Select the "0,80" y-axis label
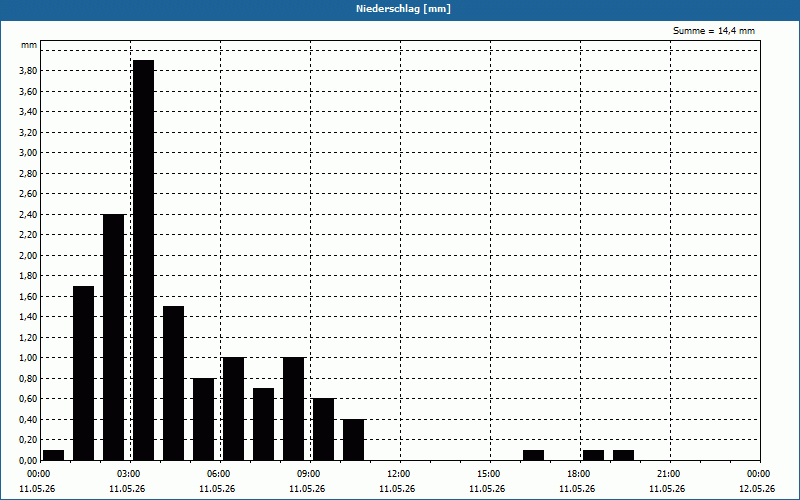The height and width of the screenshot is (500, 800). tap(28, 379)
